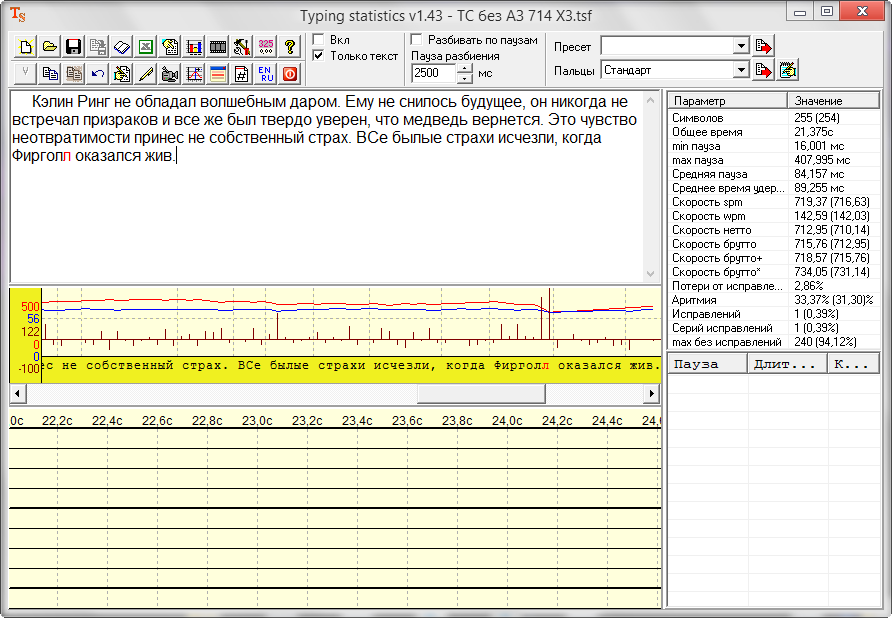
Task: Open the 'Пресет' dropdown list
Action: pyautogui.click(x=740, y=46)
